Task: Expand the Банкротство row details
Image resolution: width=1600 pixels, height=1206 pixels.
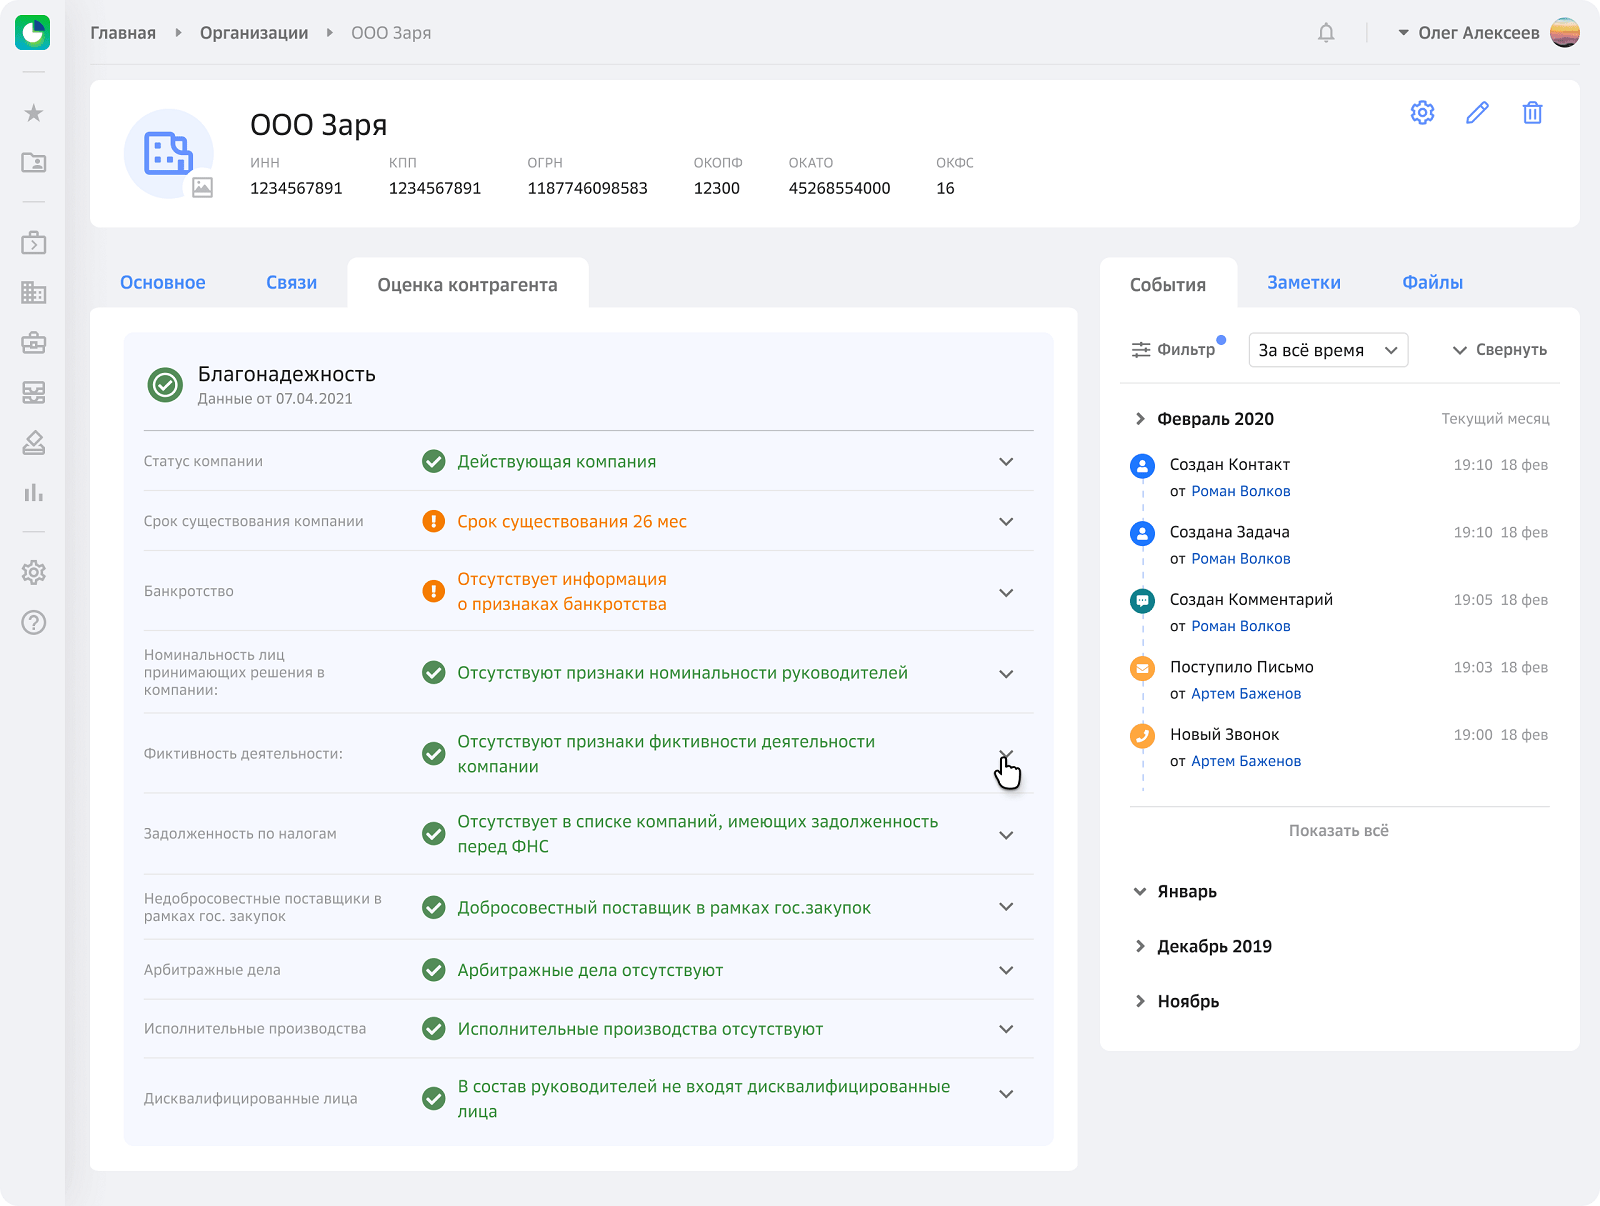Action: (1006, 593)
